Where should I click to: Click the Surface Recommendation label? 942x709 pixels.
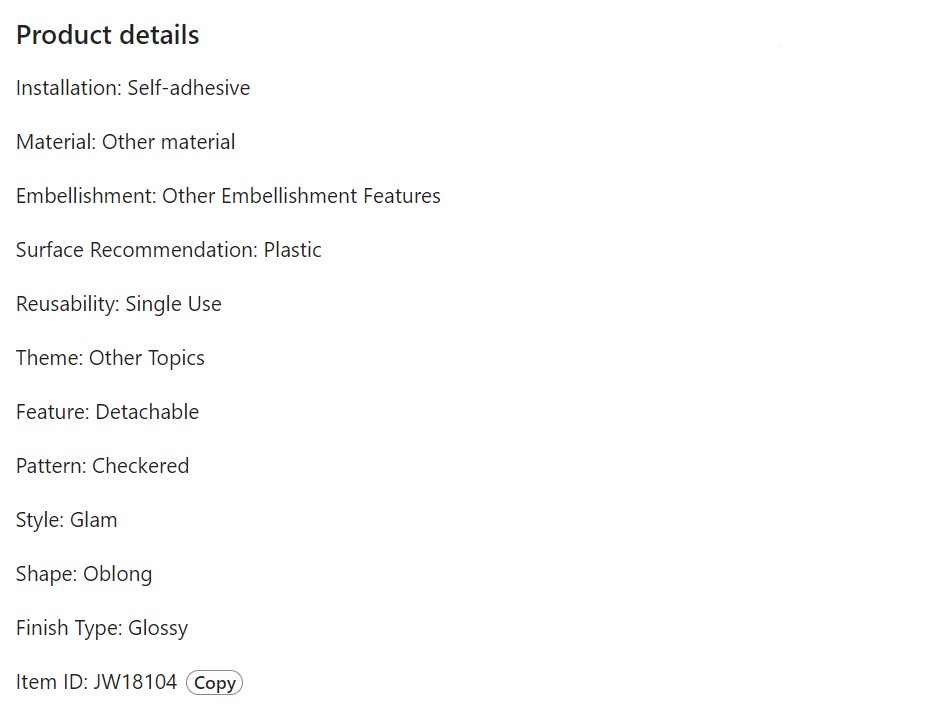tap(136, 250)
